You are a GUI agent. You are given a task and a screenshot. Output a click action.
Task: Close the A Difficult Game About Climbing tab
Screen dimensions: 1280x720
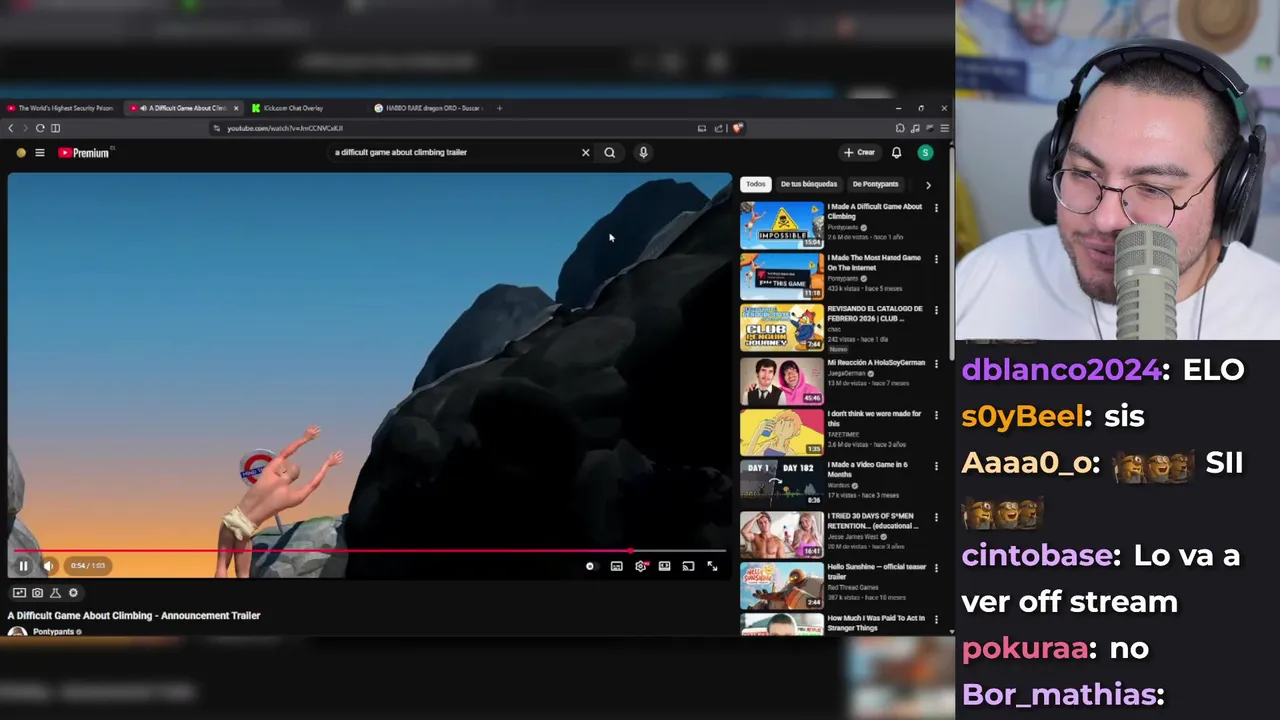click(x=236, y=108)
